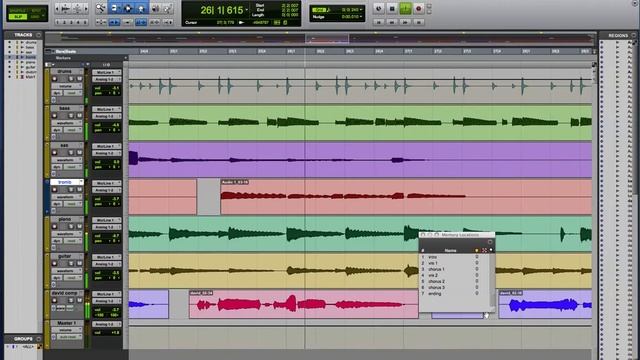Viewport: 640px width, 360px height.
Task: Click the tromb track name
Action: [64, 182]
